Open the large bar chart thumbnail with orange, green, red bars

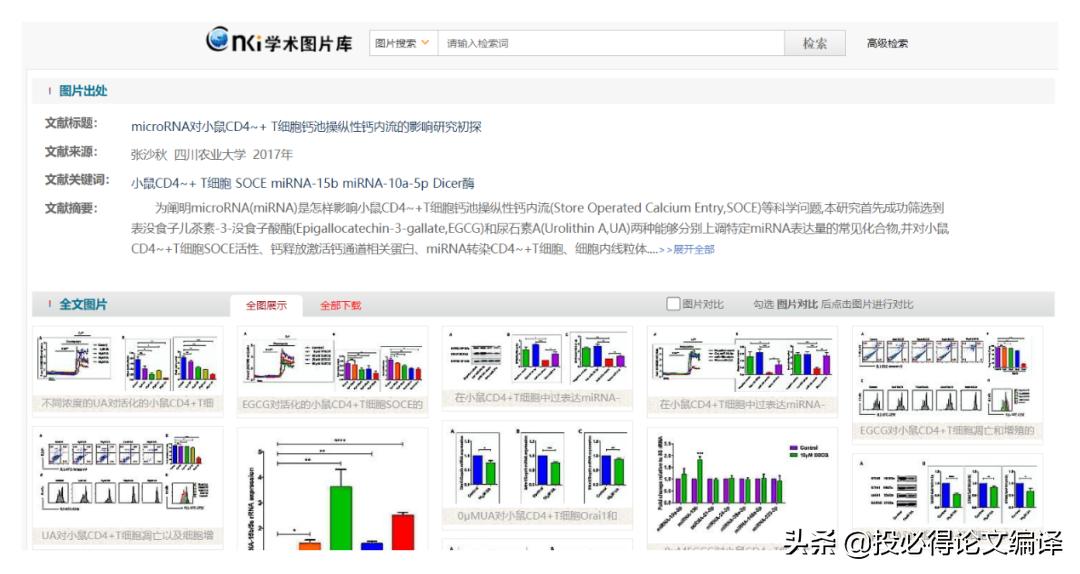pos(333,489)
